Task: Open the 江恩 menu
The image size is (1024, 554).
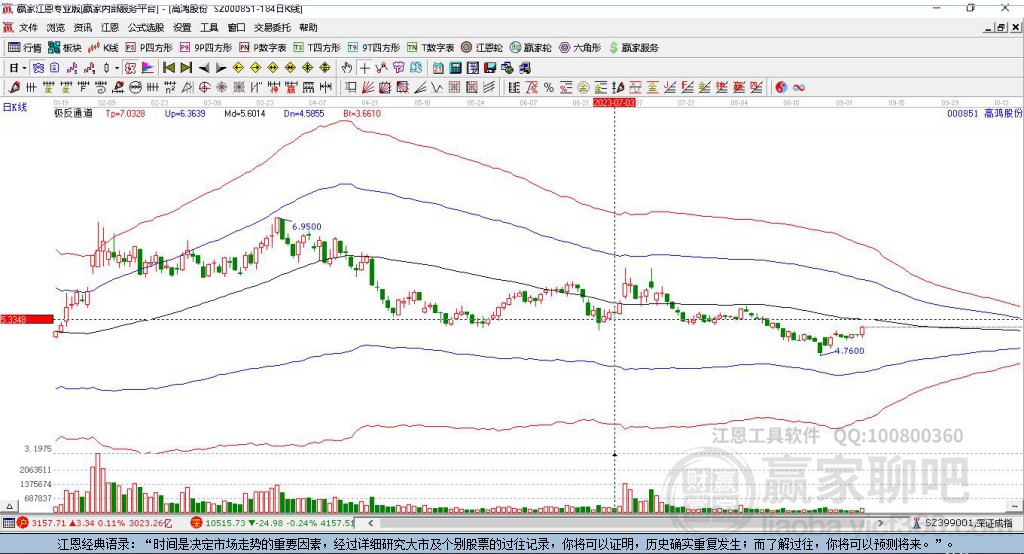Action: tap(110, 27)
